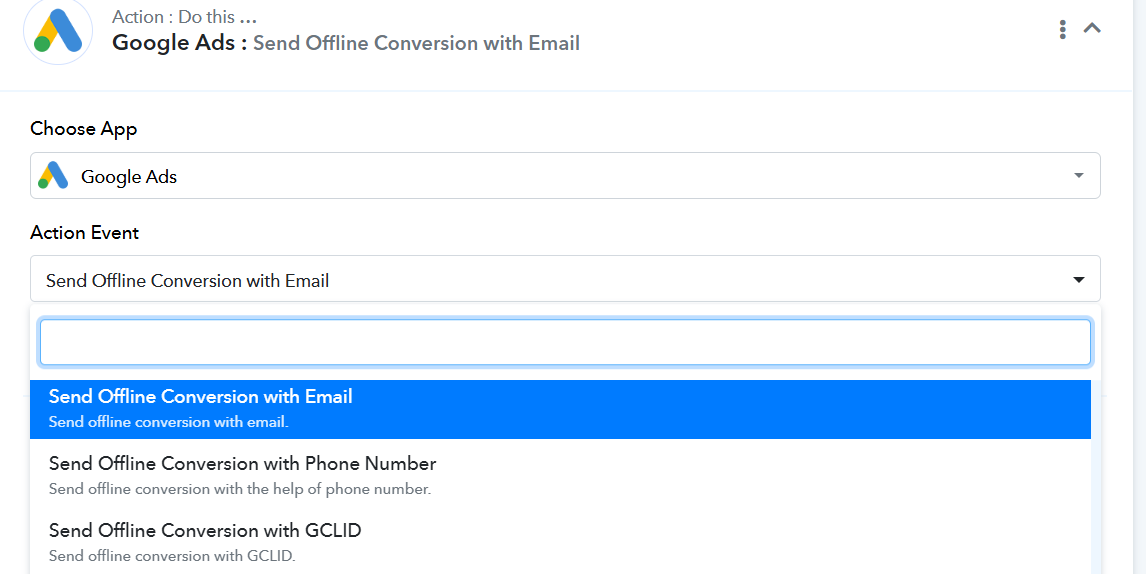Click description 'Send offline conversion with email.'
The width and height of the screenshot is (1146, 574).
coord(168,422)
